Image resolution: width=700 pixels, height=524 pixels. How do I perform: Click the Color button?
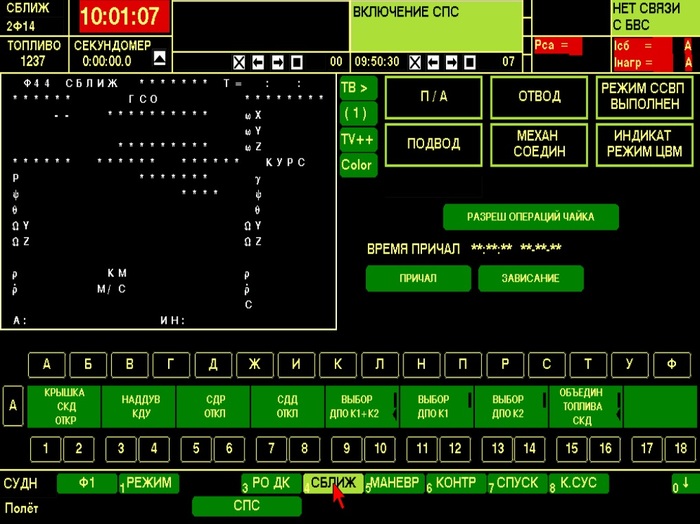357,165
